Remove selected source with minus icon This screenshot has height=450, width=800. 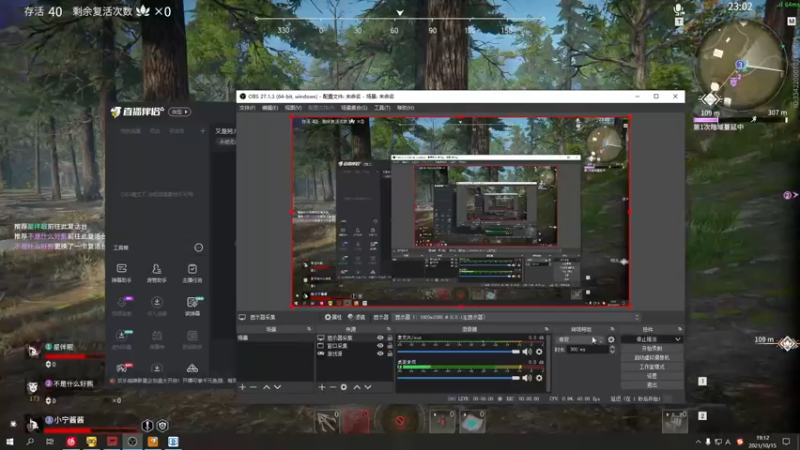(x=333, y=387)
